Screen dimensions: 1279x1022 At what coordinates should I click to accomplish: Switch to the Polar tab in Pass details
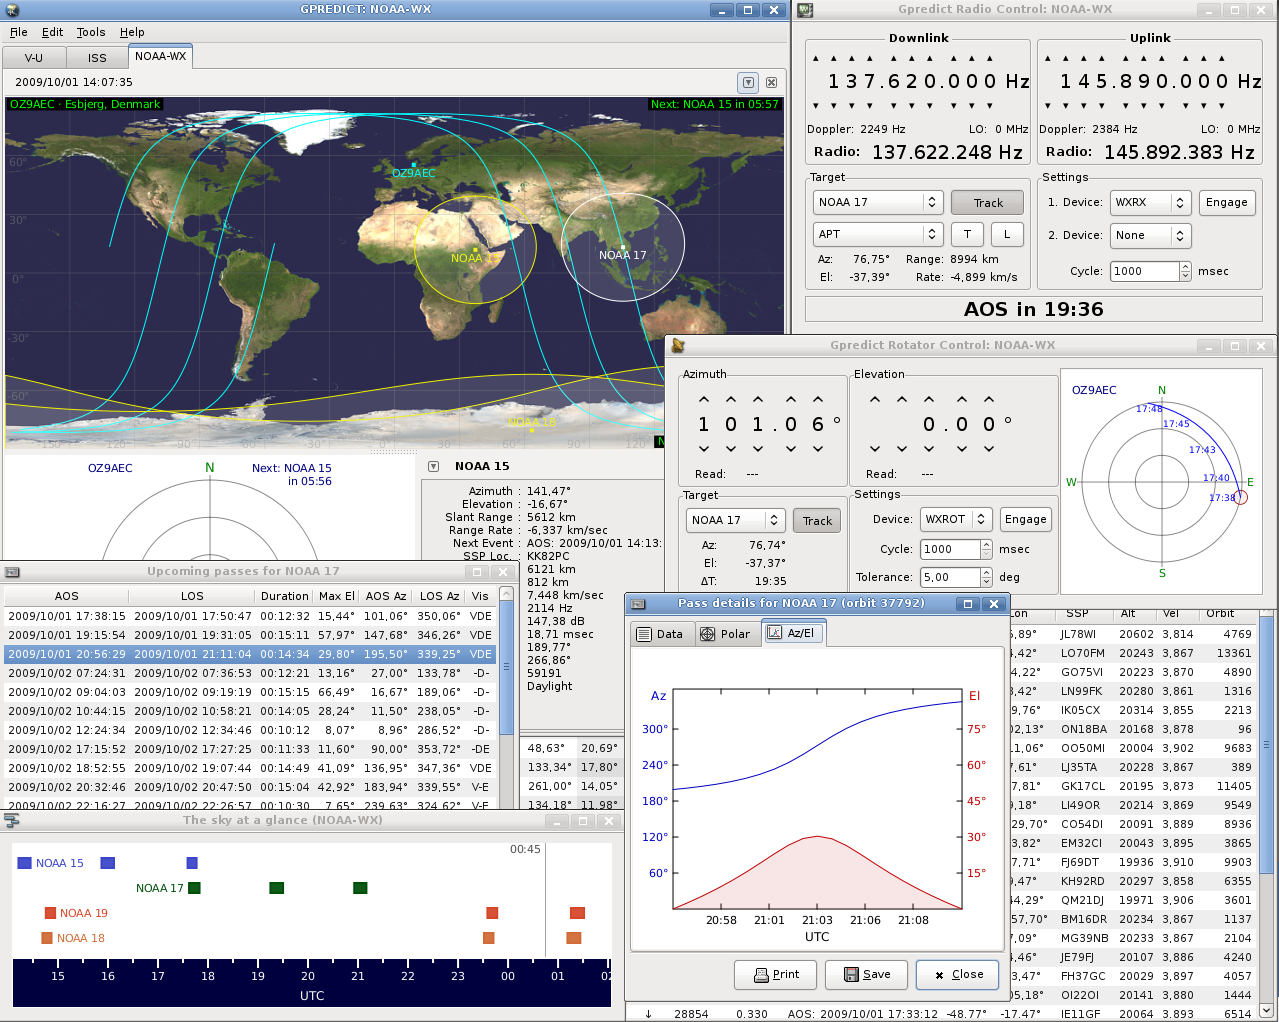pos(725,634)
